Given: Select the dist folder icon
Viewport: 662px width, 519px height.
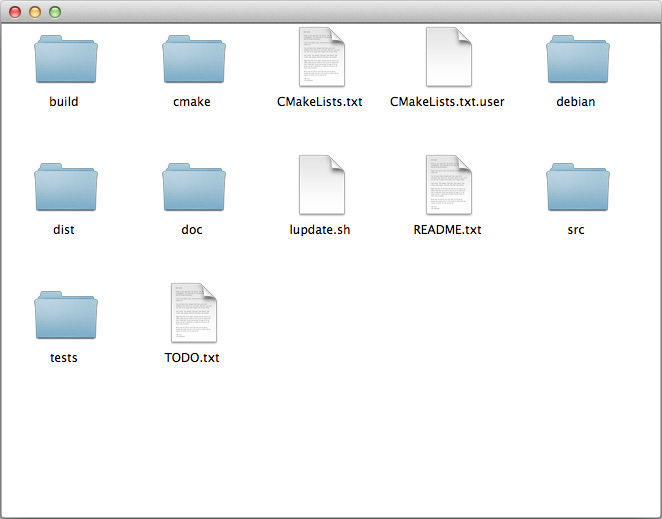Looking at the screenshot, I should point(66,187).
